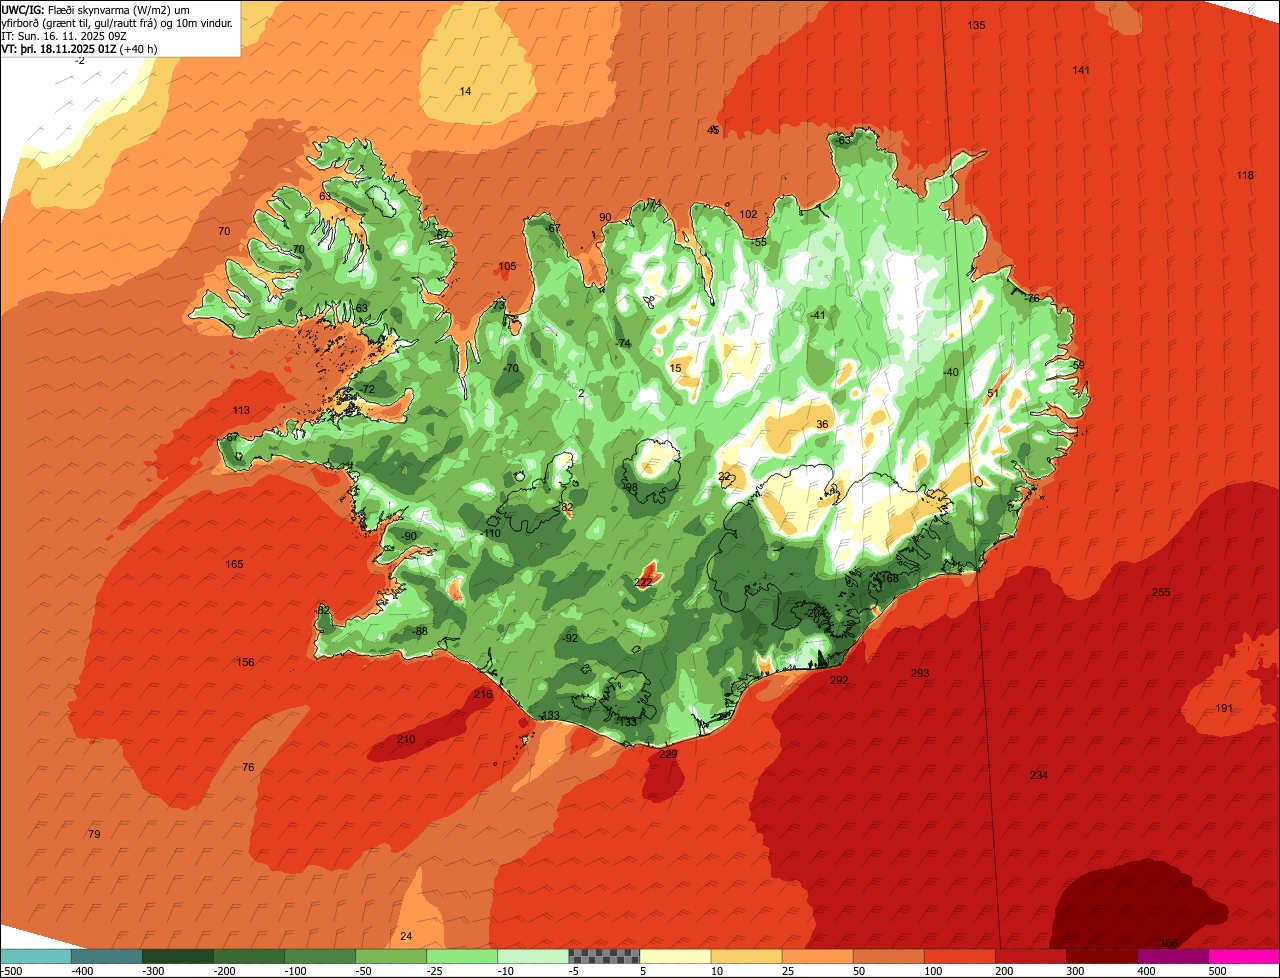Click the map value '-55'

[759, 243]
